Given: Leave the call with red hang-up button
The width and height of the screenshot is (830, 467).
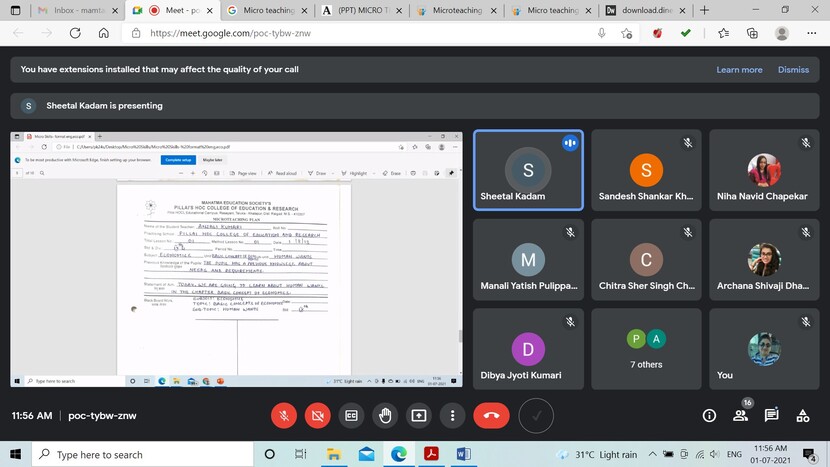Looking at the screenshot, I should 491,415.
